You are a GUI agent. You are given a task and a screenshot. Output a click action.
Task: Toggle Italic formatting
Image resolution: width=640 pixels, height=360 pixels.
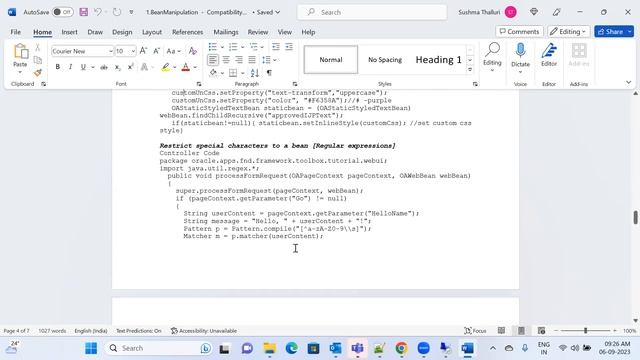(x=70, y=67)
